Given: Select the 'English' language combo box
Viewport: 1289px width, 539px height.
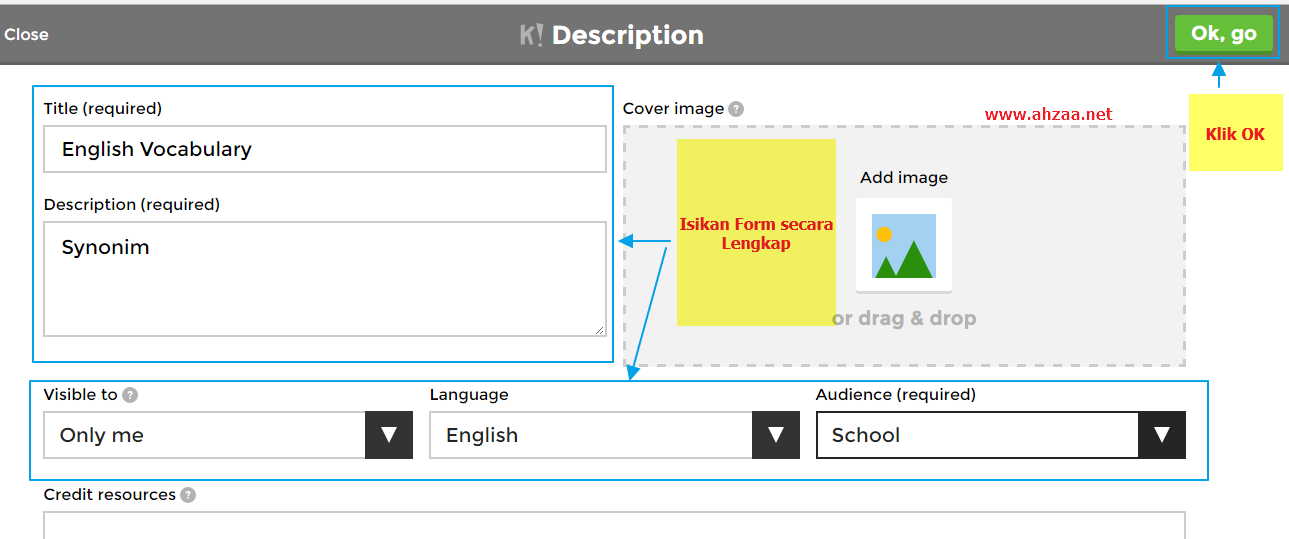Looking at the screenshot, I should click(614, 435).
